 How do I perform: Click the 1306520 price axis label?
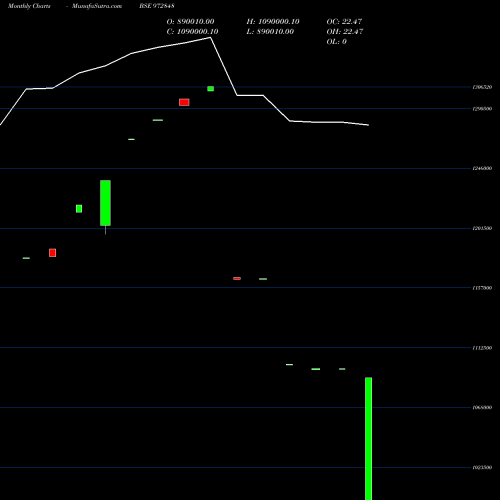tap(482, 87)
